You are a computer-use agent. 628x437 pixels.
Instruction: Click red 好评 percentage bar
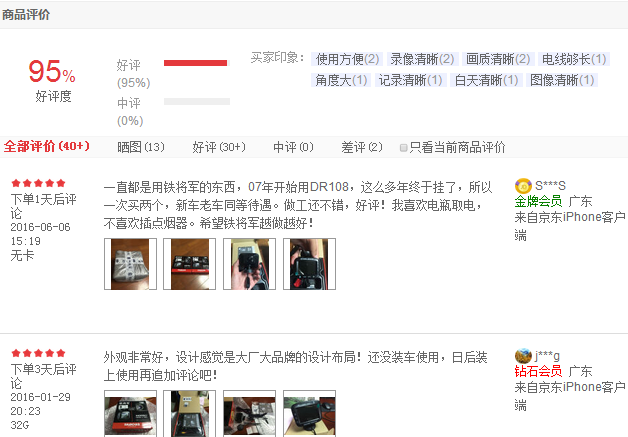point(195,63)
